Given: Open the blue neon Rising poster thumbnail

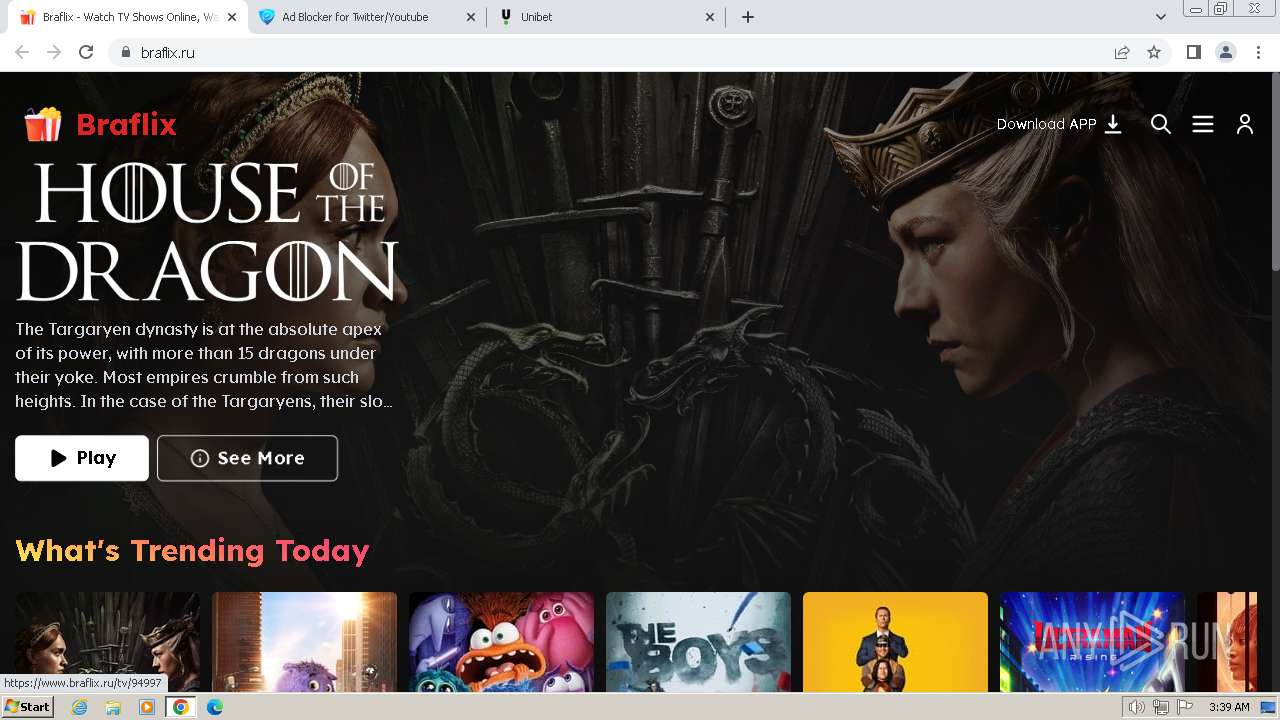Looking at the screenshot, I should pos(1092,642).
